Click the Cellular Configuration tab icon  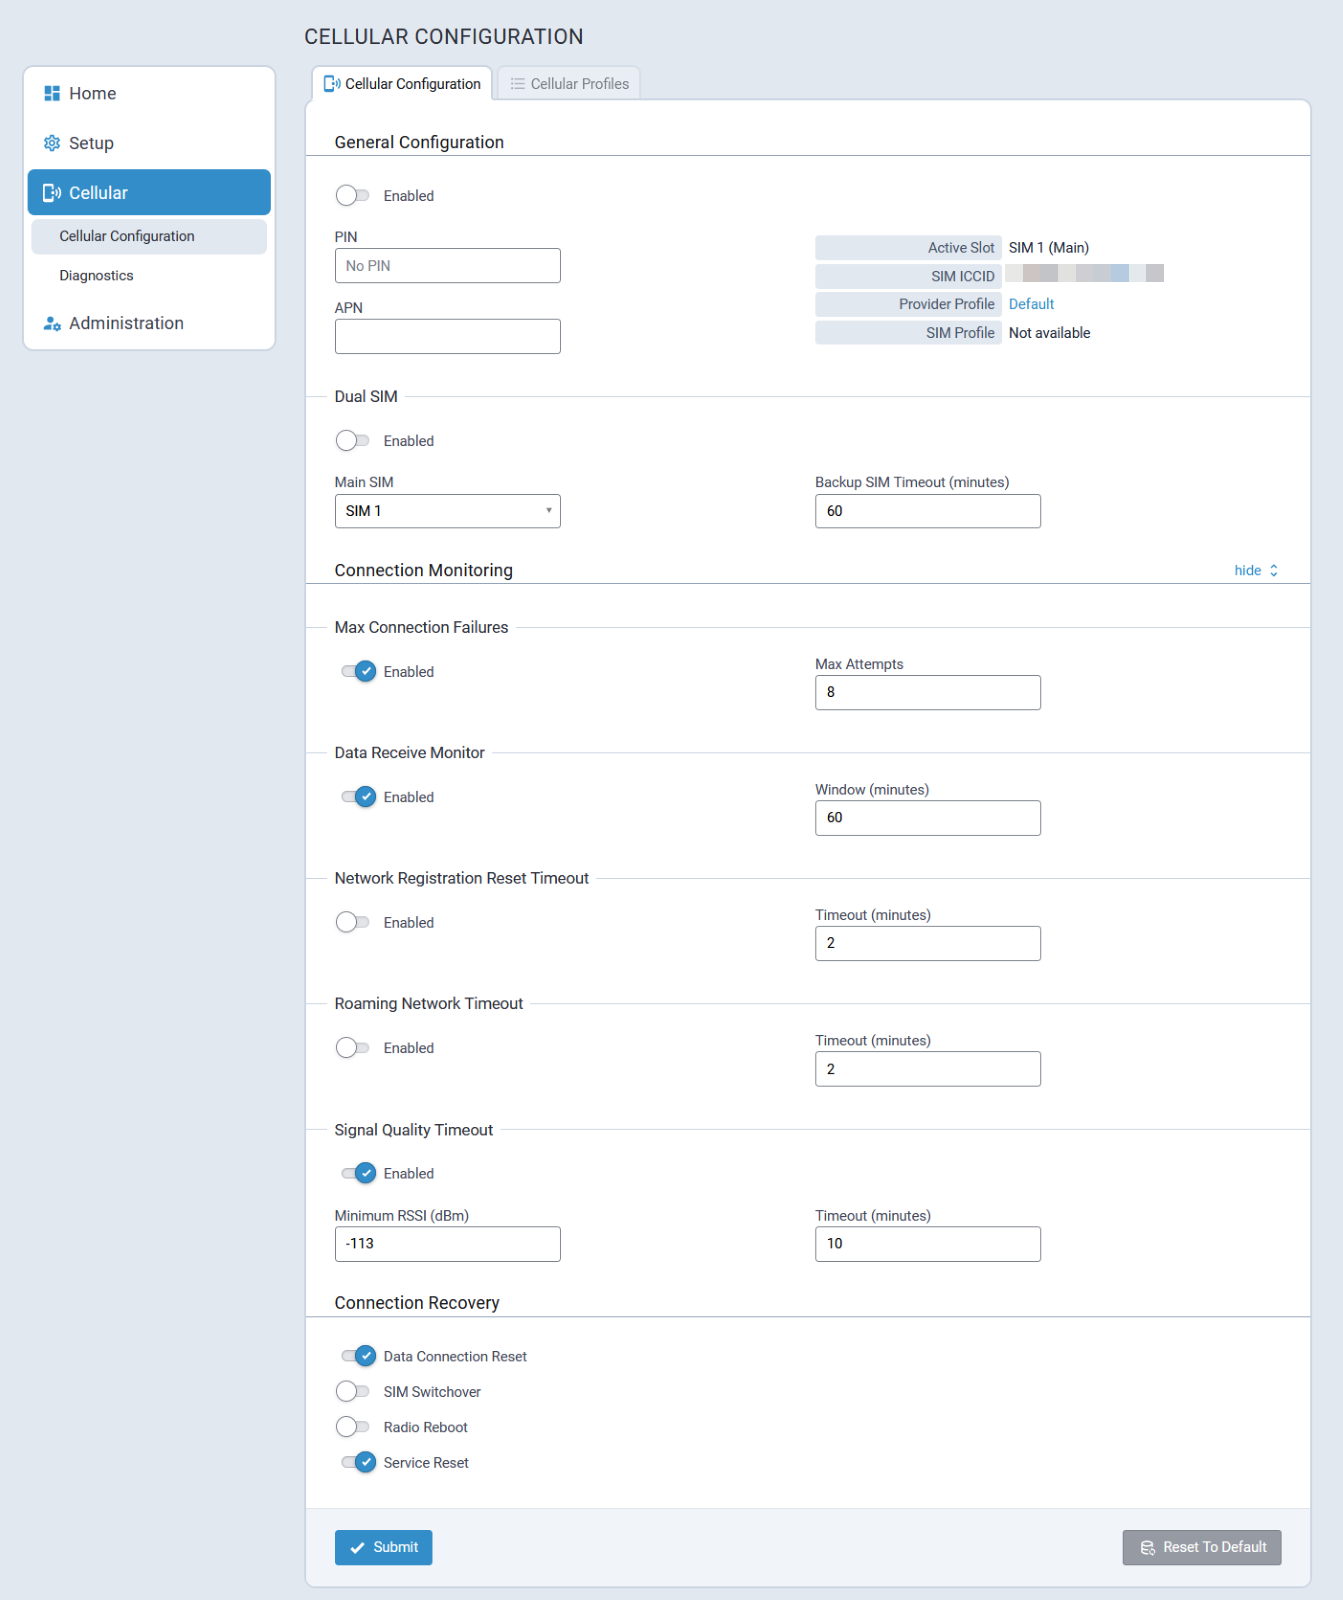[332, 84]
